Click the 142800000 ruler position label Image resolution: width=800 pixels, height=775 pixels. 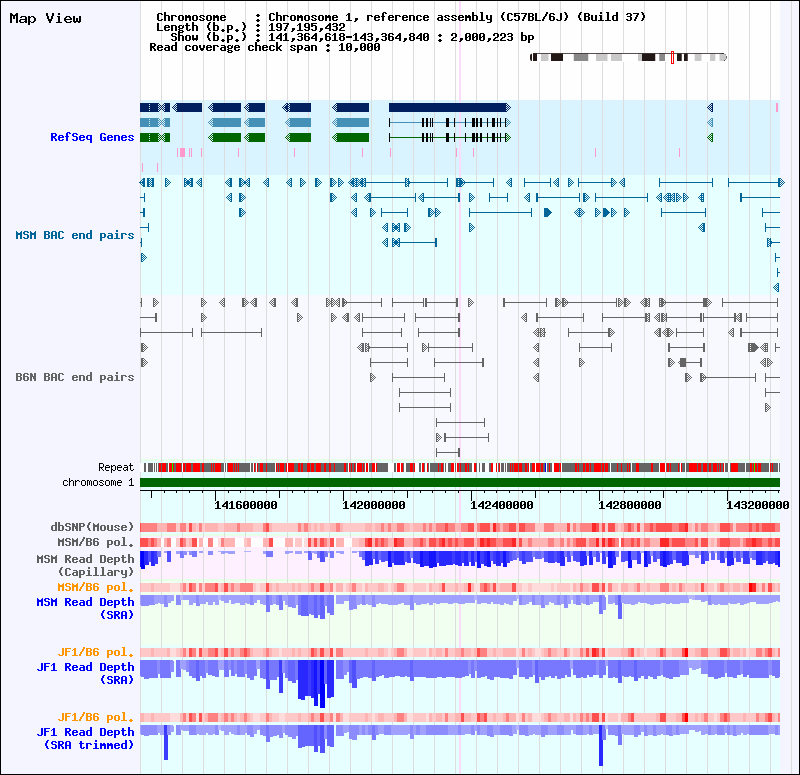pos(630,505)
